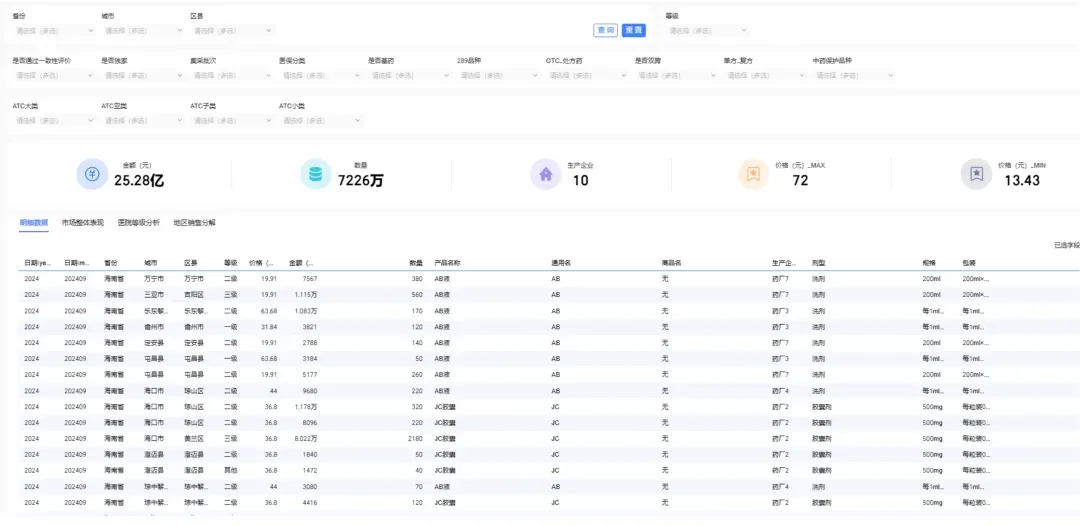Expand the 是否独家 dropdown
The image size is (1080, 526).
[x=143, y=75]
